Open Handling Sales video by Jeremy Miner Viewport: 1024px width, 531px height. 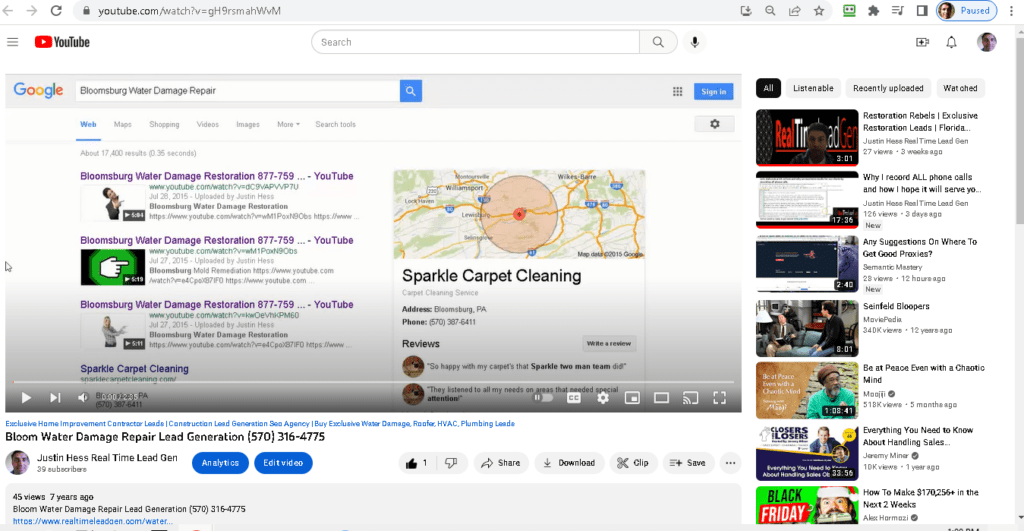pos(918,436)
